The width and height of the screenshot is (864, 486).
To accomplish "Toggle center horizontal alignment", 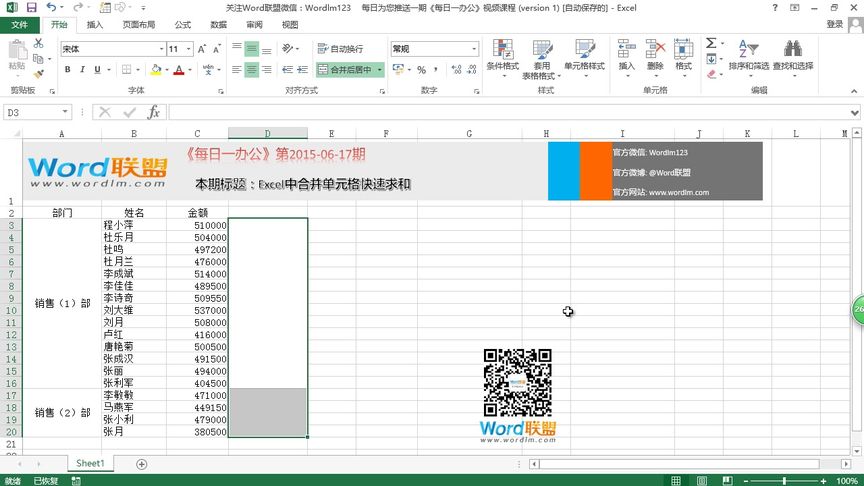I will 252,69.
